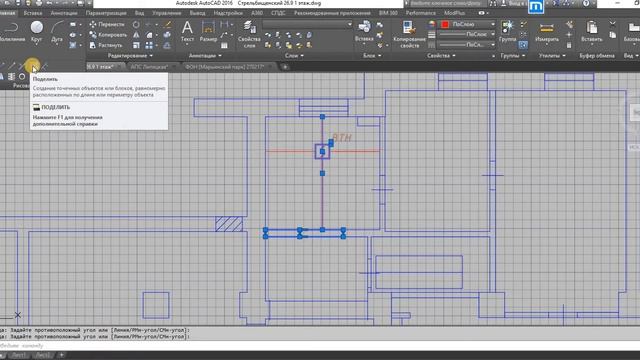Switch to the Вставка ribbon tab
This screenshot has height=360, width=640.
click(33, 13)
